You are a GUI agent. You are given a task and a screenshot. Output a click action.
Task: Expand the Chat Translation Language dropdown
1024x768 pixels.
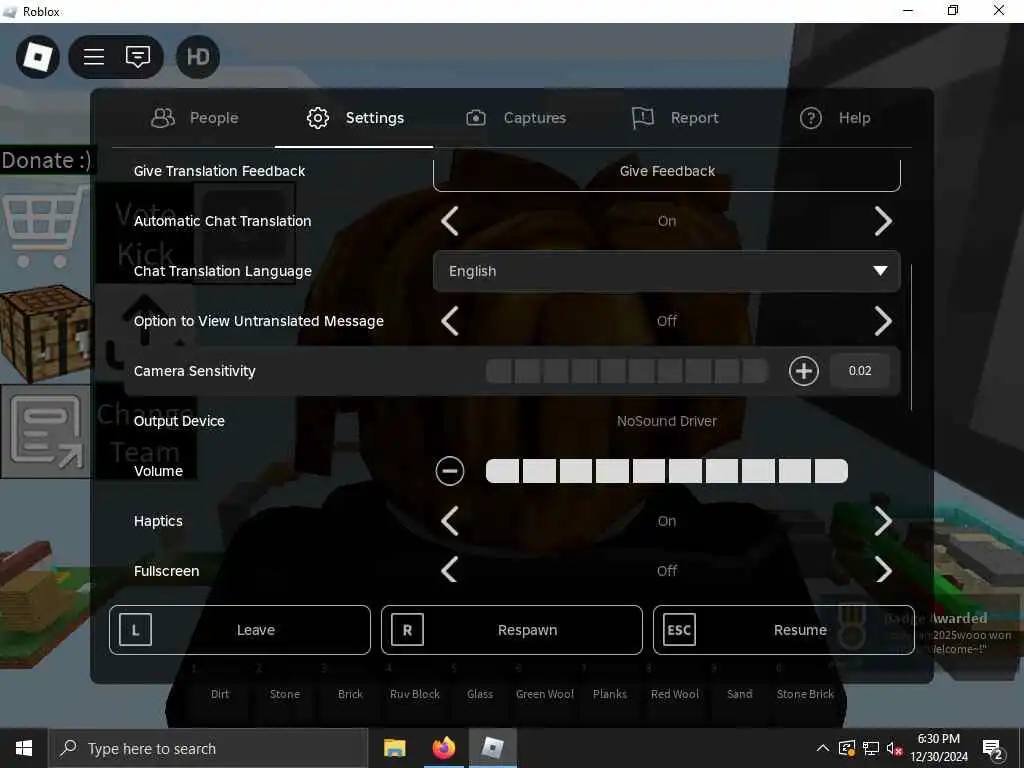click(667, 271)
